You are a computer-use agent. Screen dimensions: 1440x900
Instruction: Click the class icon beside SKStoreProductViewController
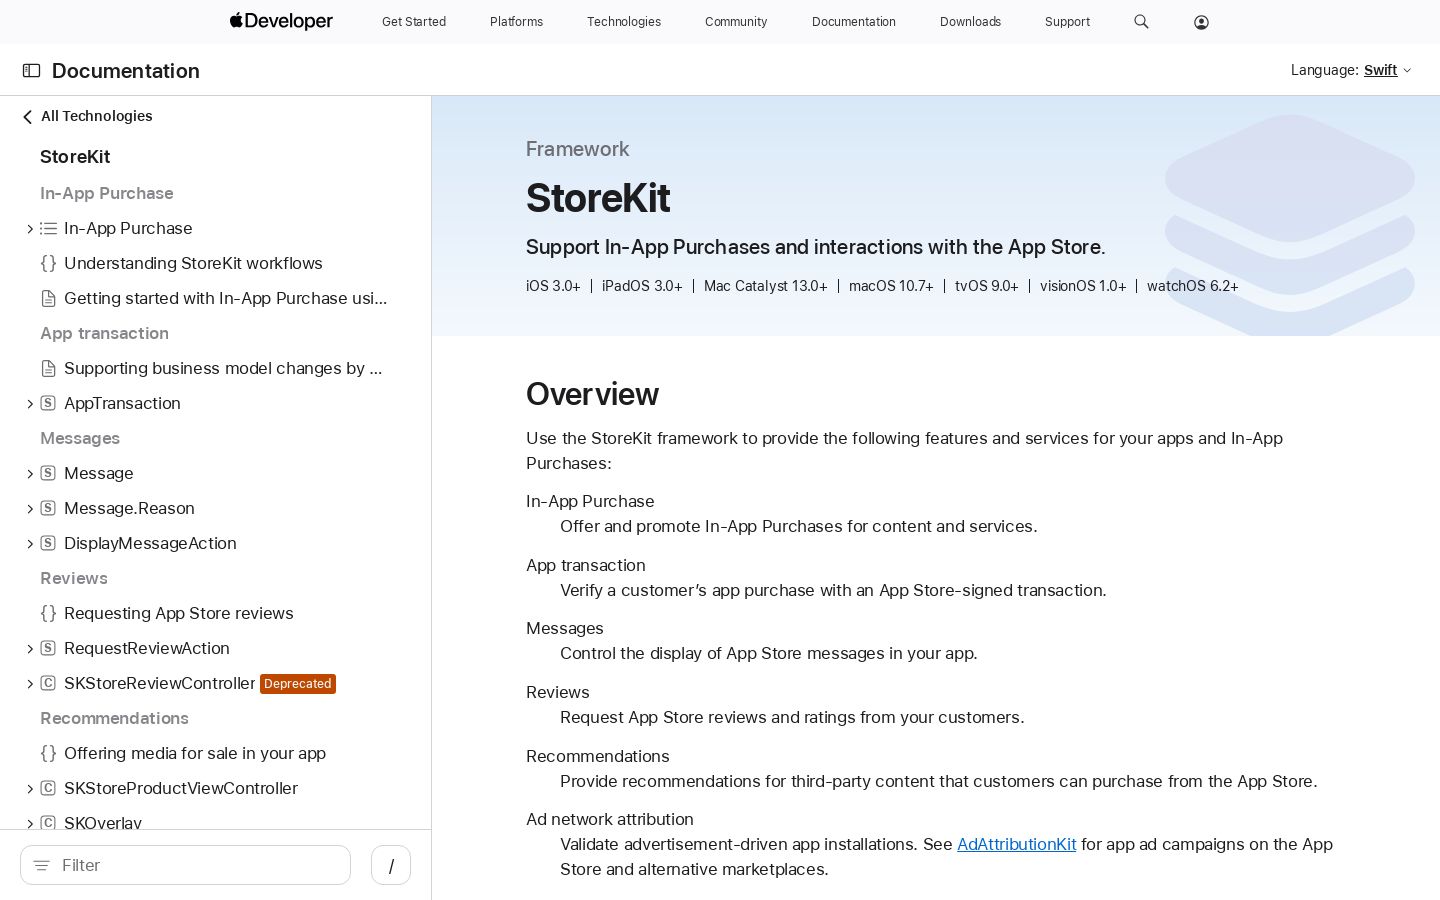[48, 789]
